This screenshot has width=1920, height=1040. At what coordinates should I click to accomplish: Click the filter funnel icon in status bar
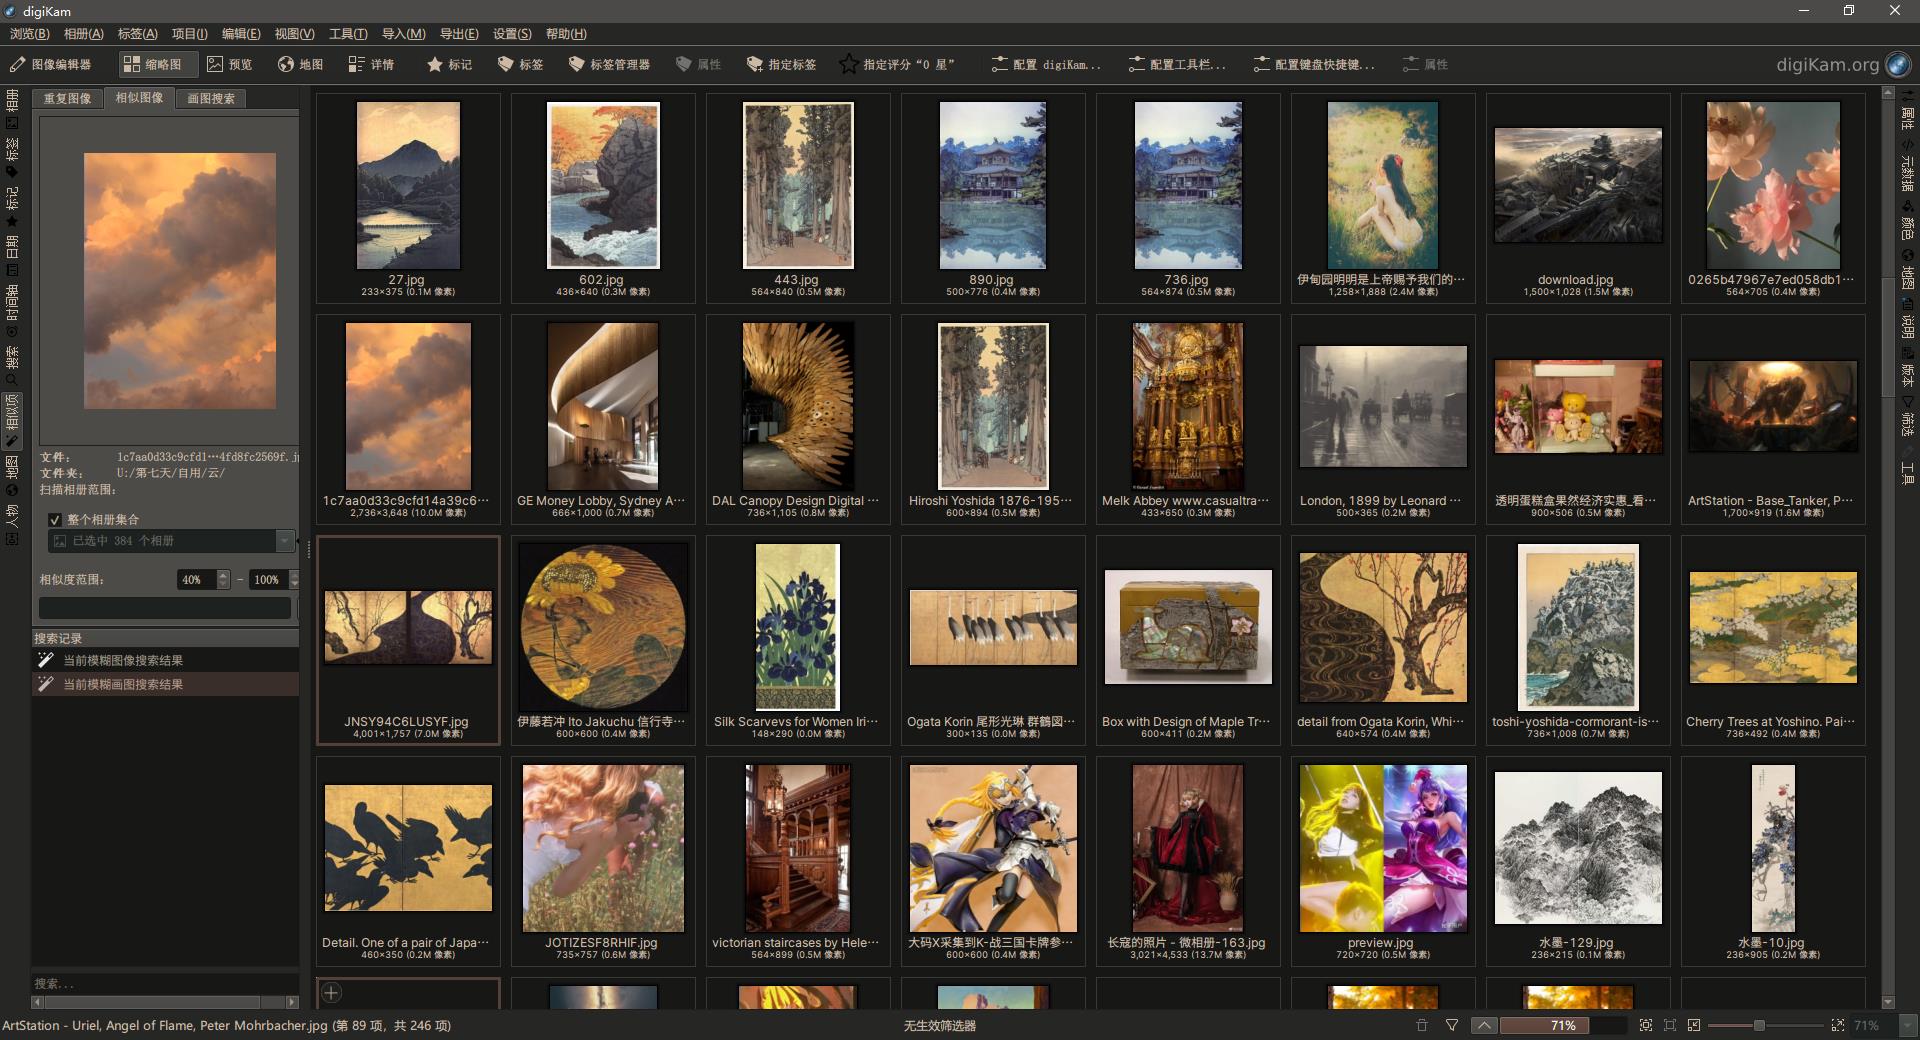(x=1452, y=1025)
